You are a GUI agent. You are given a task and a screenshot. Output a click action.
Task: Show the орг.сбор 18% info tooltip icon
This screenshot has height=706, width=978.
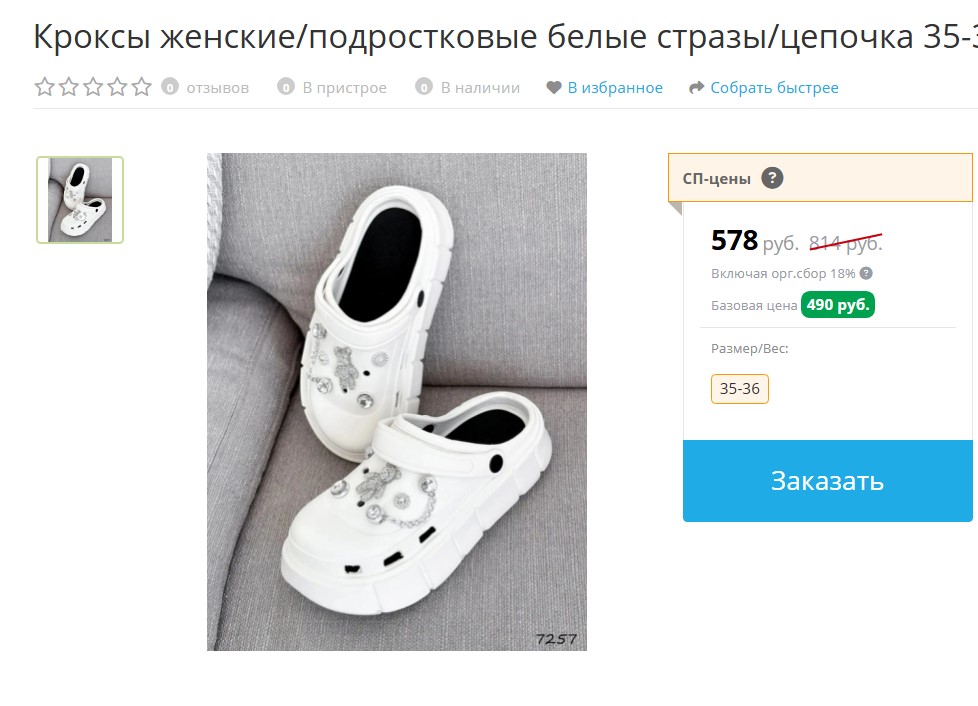click(x=866, y=273)
